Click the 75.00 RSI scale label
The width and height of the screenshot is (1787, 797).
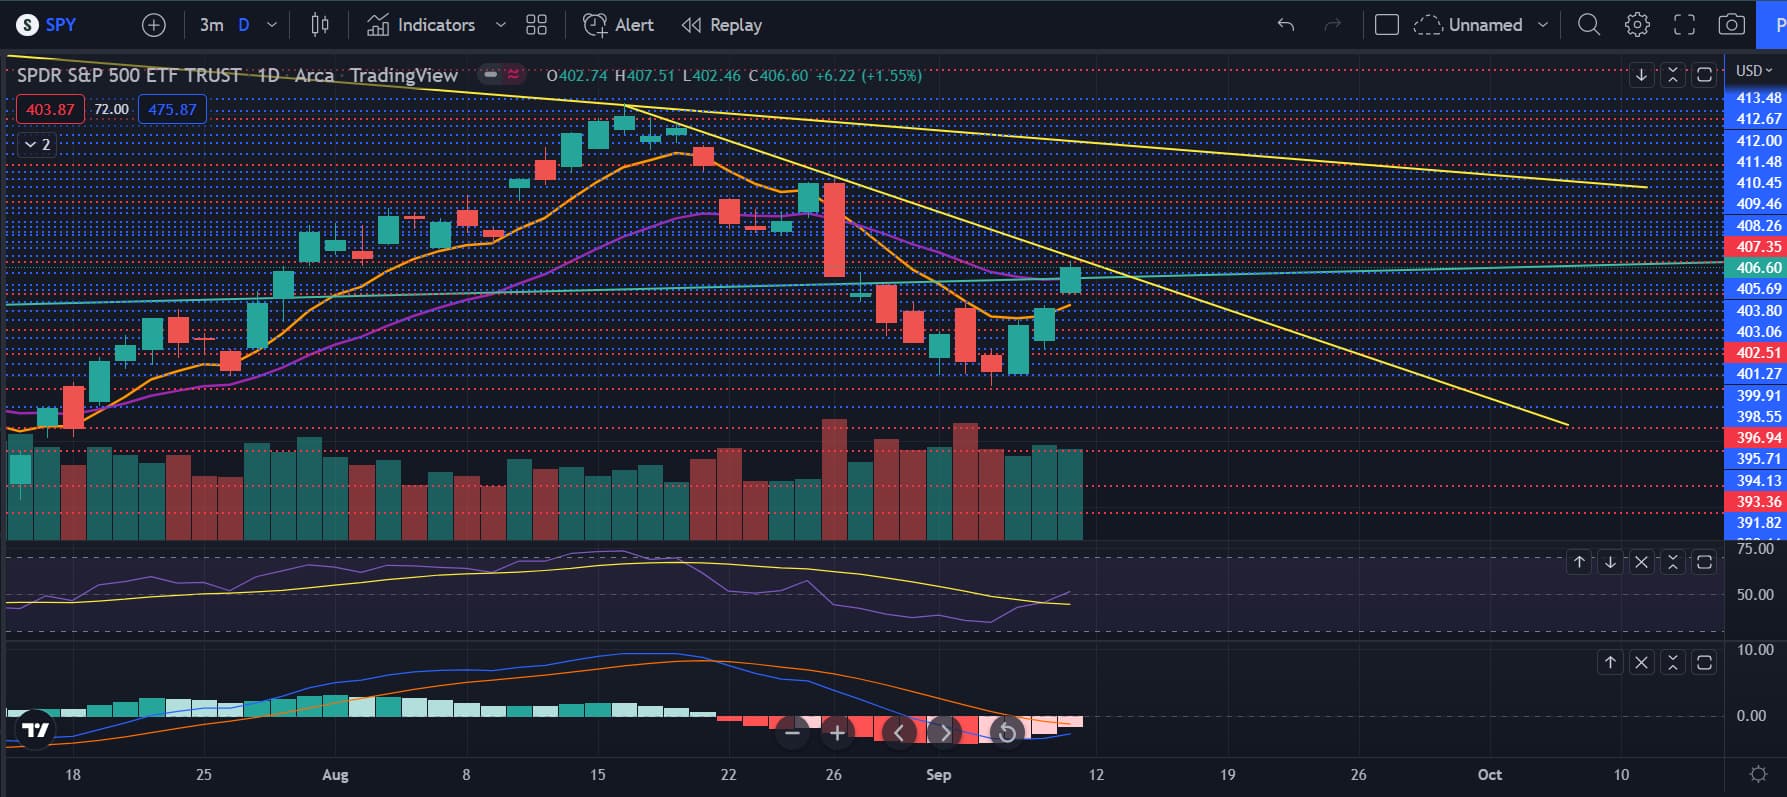pyautogui.click(x=1755, y=549)
